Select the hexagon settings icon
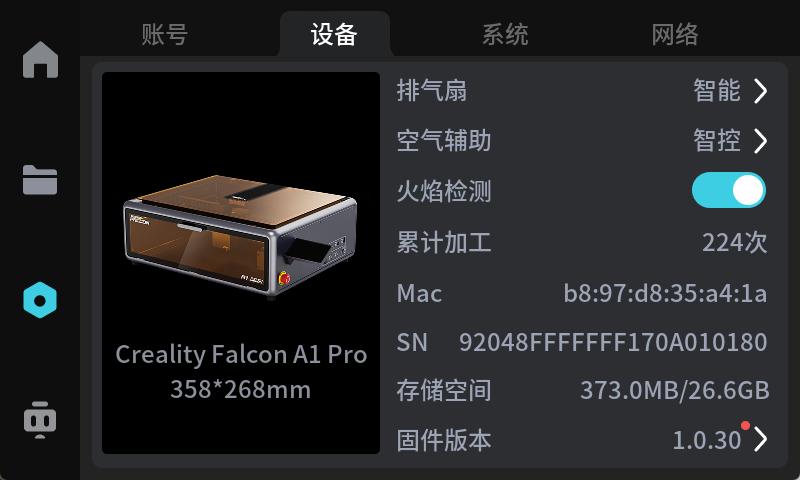 (x=40, y=300)
